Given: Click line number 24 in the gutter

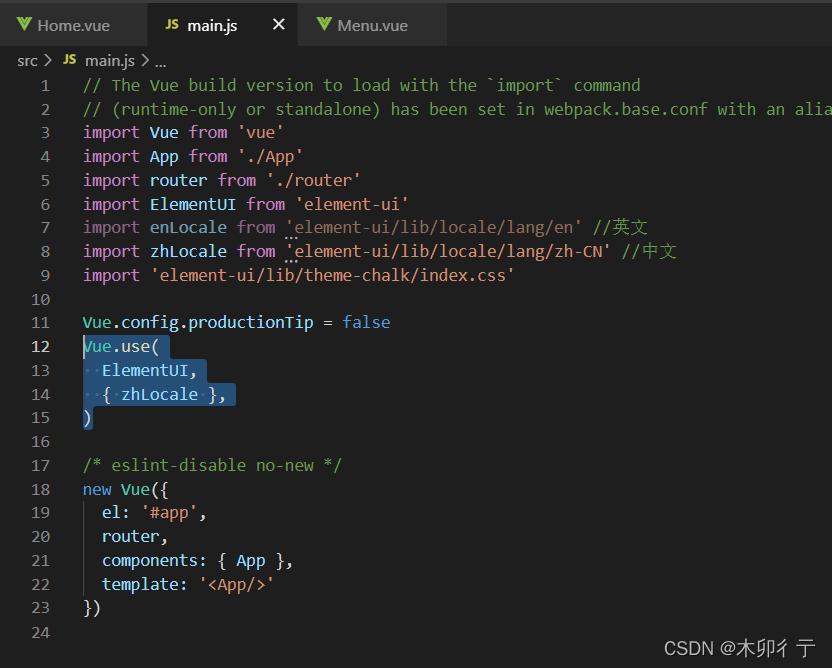Looking at the screenshot, I should tap(40, 632).
